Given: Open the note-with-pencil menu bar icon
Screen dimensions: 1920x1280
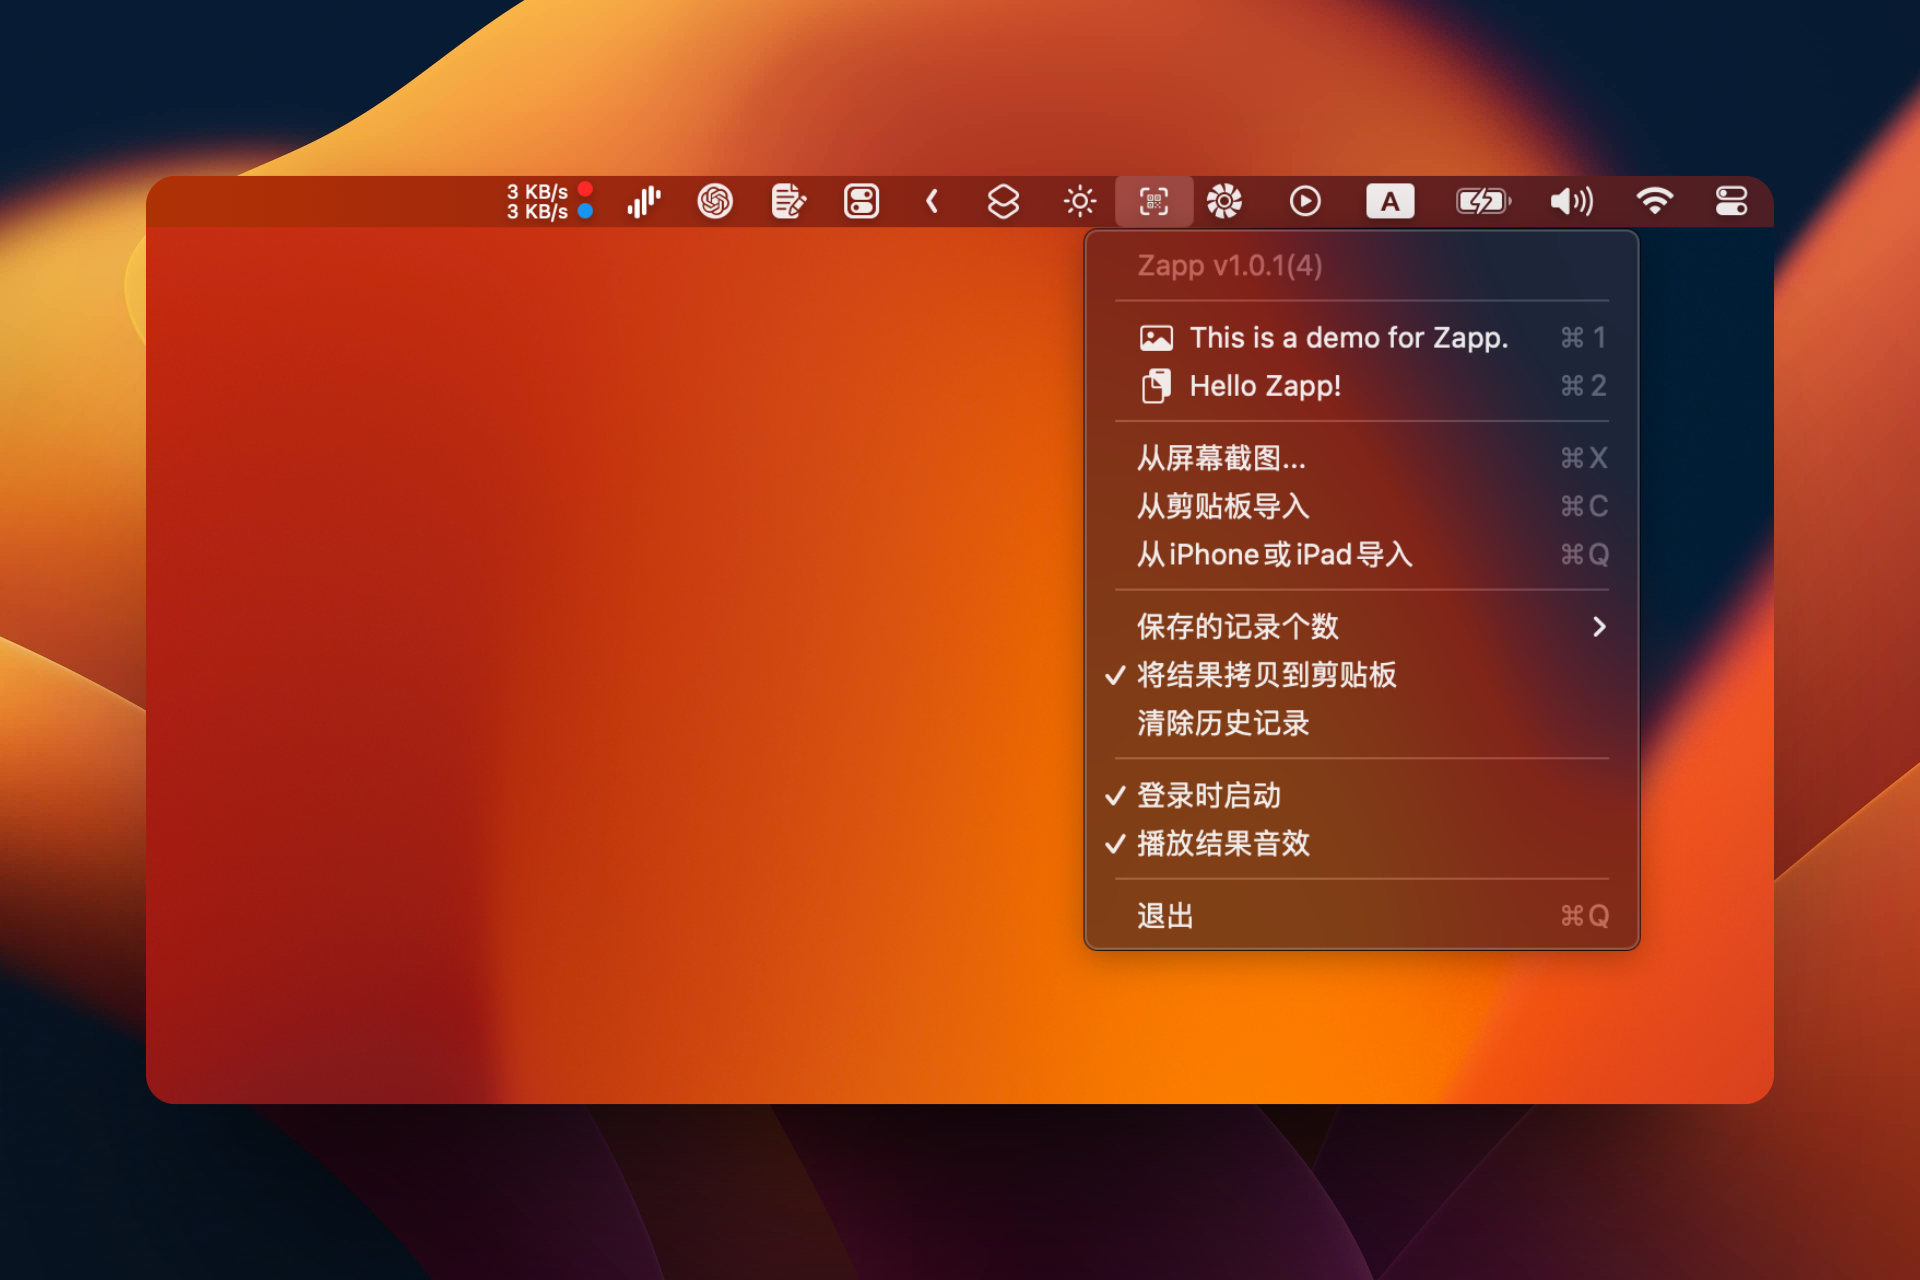Looking at the screenshot, I should tap(788, 202).
